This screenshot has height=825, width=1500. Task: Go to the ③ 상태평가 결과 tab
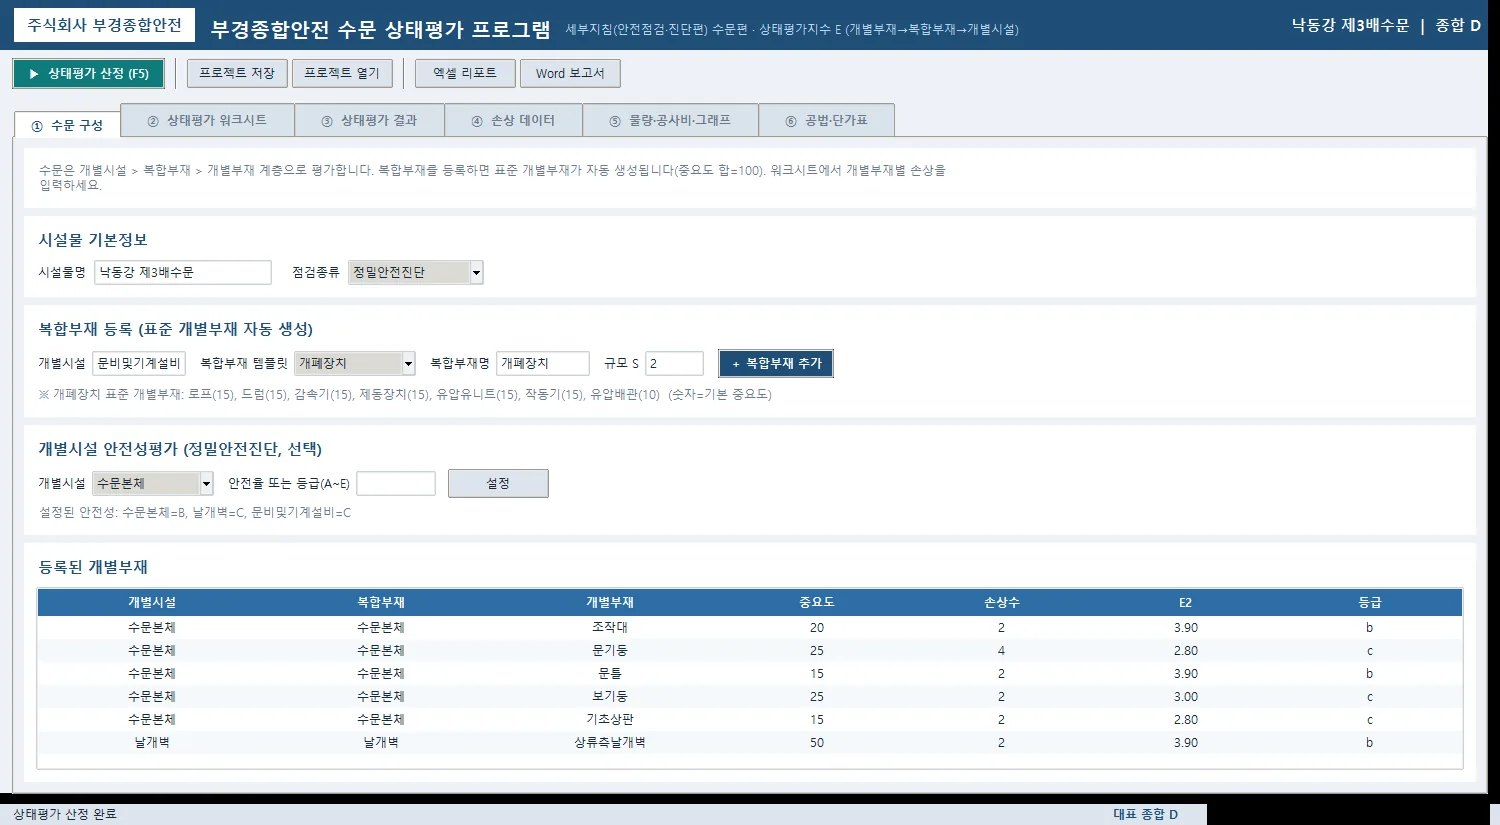pos(369,120)
